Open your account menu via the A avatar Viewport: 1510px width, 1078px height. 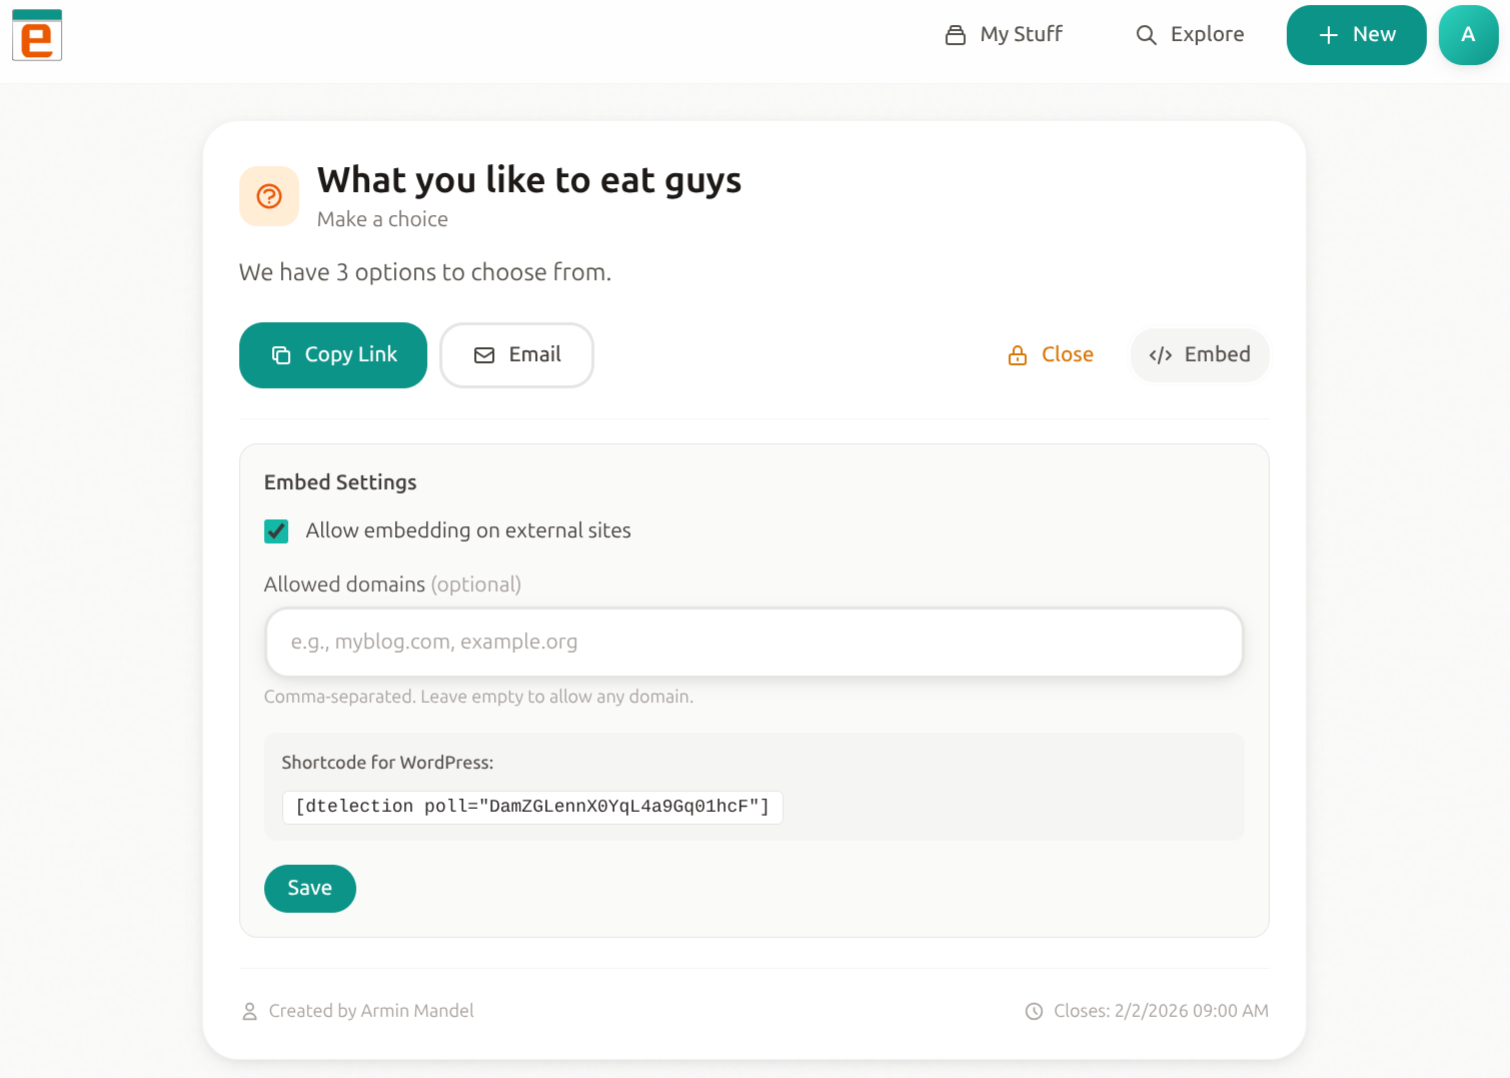1468,34
